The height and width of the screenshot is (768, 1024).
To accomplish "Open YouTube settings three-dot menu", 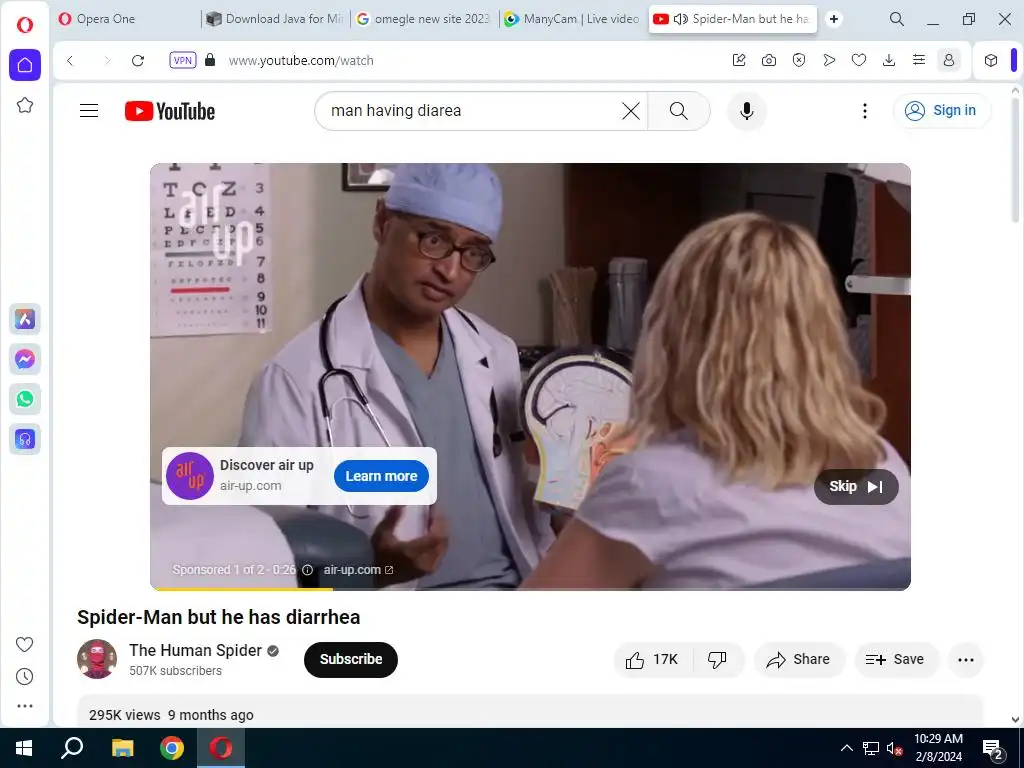I will [865, 111].
